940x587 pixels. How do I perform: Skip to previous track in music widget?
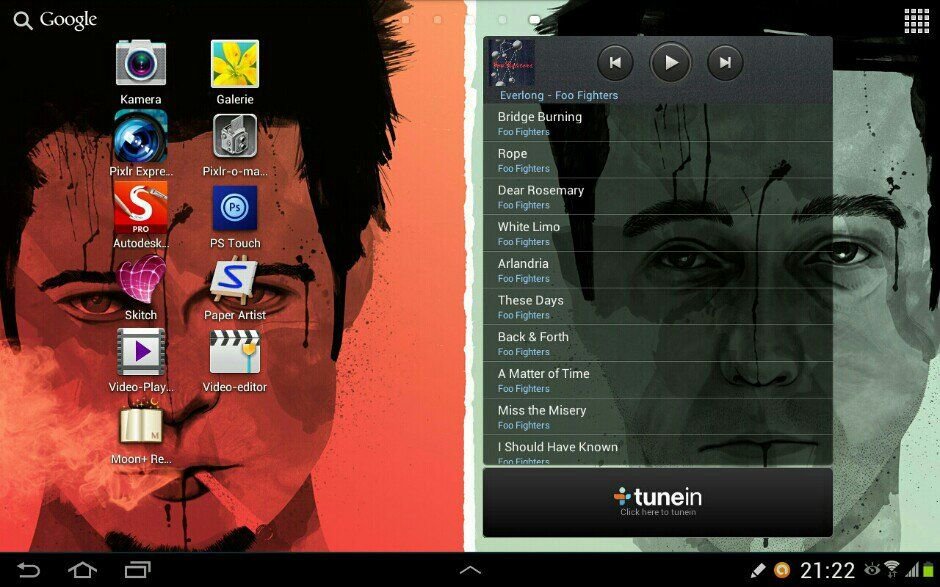615,62
